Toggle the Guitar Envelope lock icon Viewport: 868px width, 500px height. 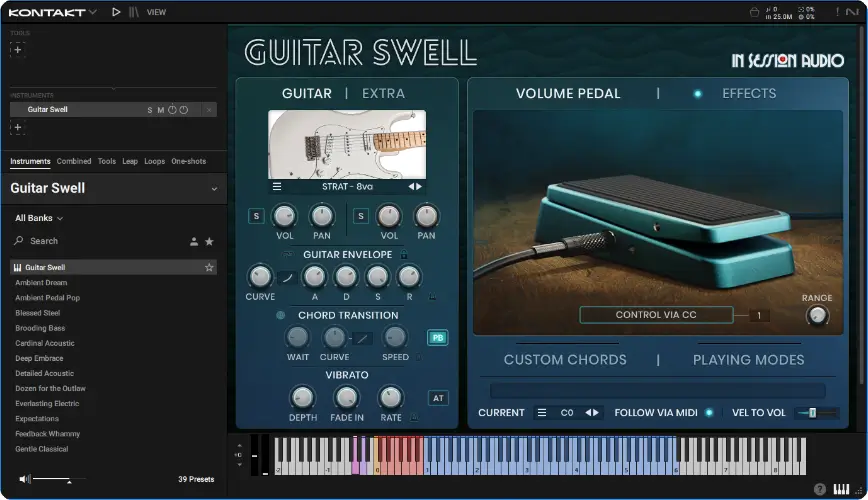(x=404, y=255)
